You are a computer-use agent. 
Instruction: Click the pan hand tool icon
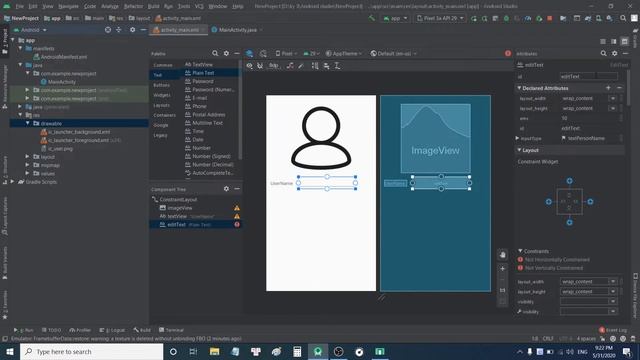503,254
